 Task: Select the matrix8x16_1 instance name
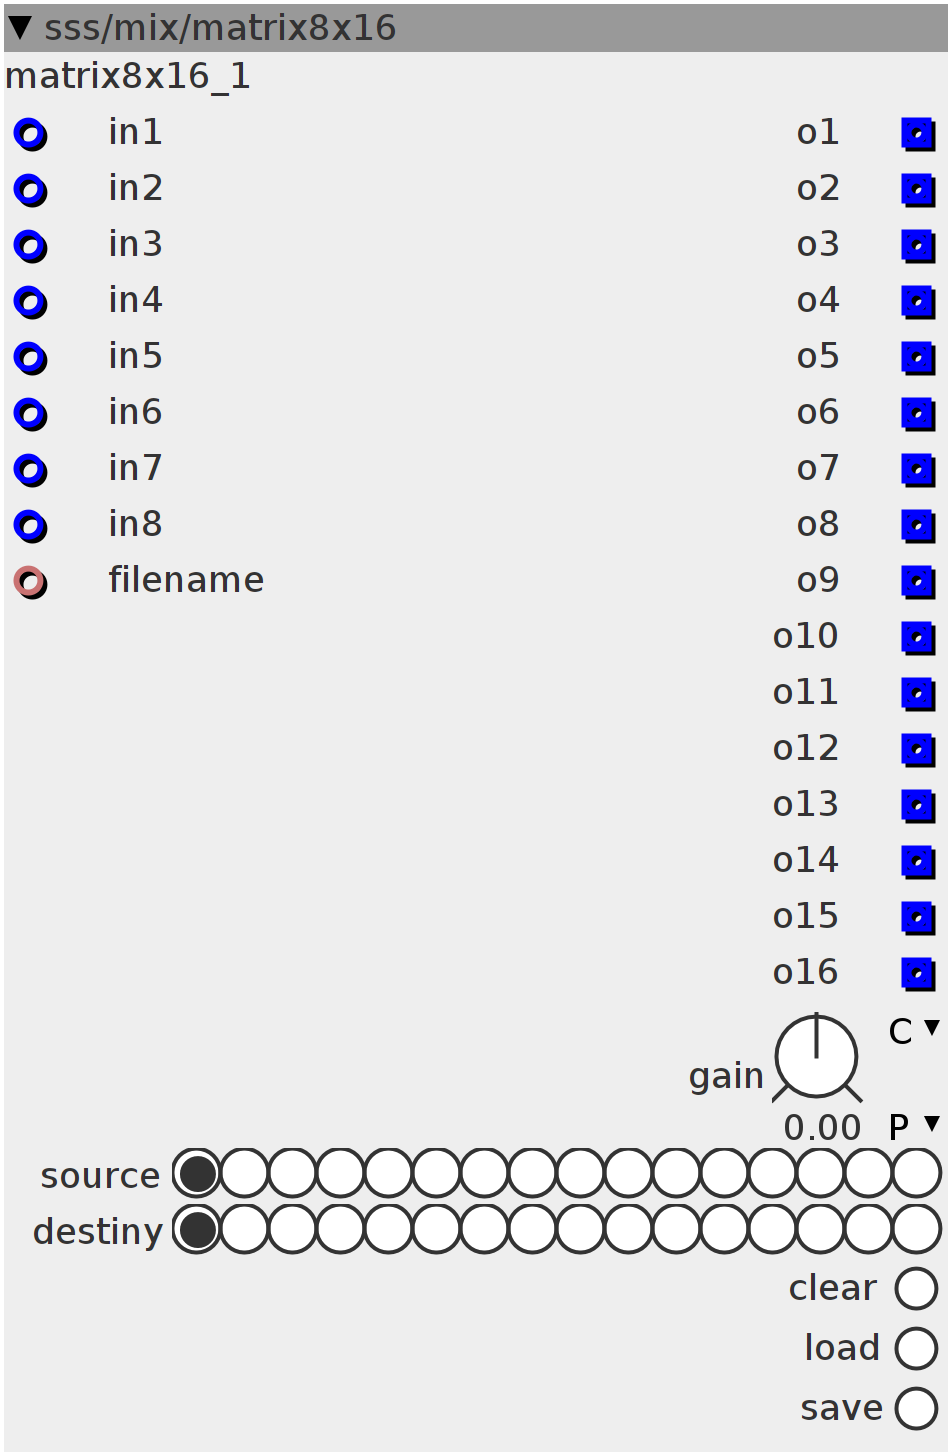tap(128, 77)
